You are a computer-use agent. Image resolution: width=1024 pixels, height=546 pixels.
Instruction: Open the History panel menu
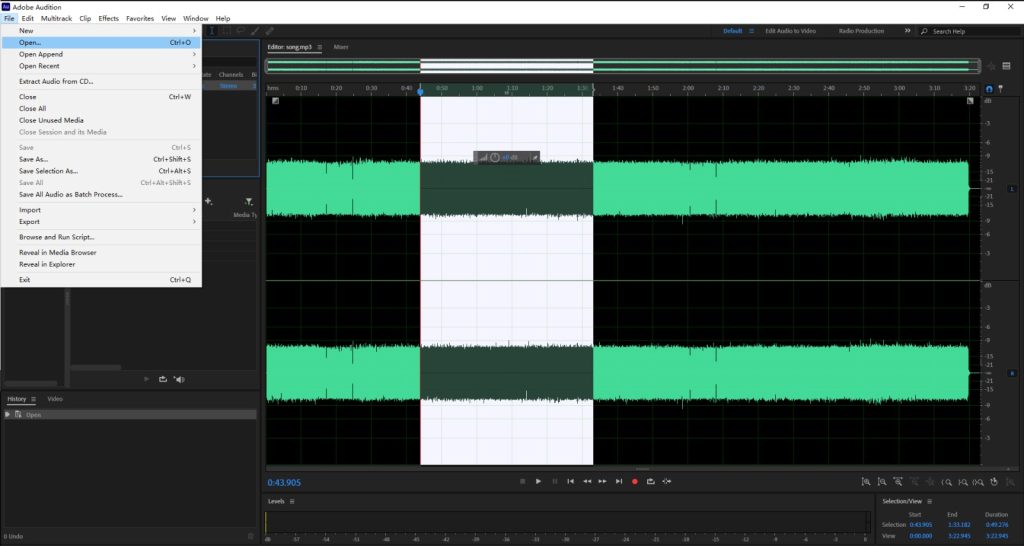click(33, 399)
